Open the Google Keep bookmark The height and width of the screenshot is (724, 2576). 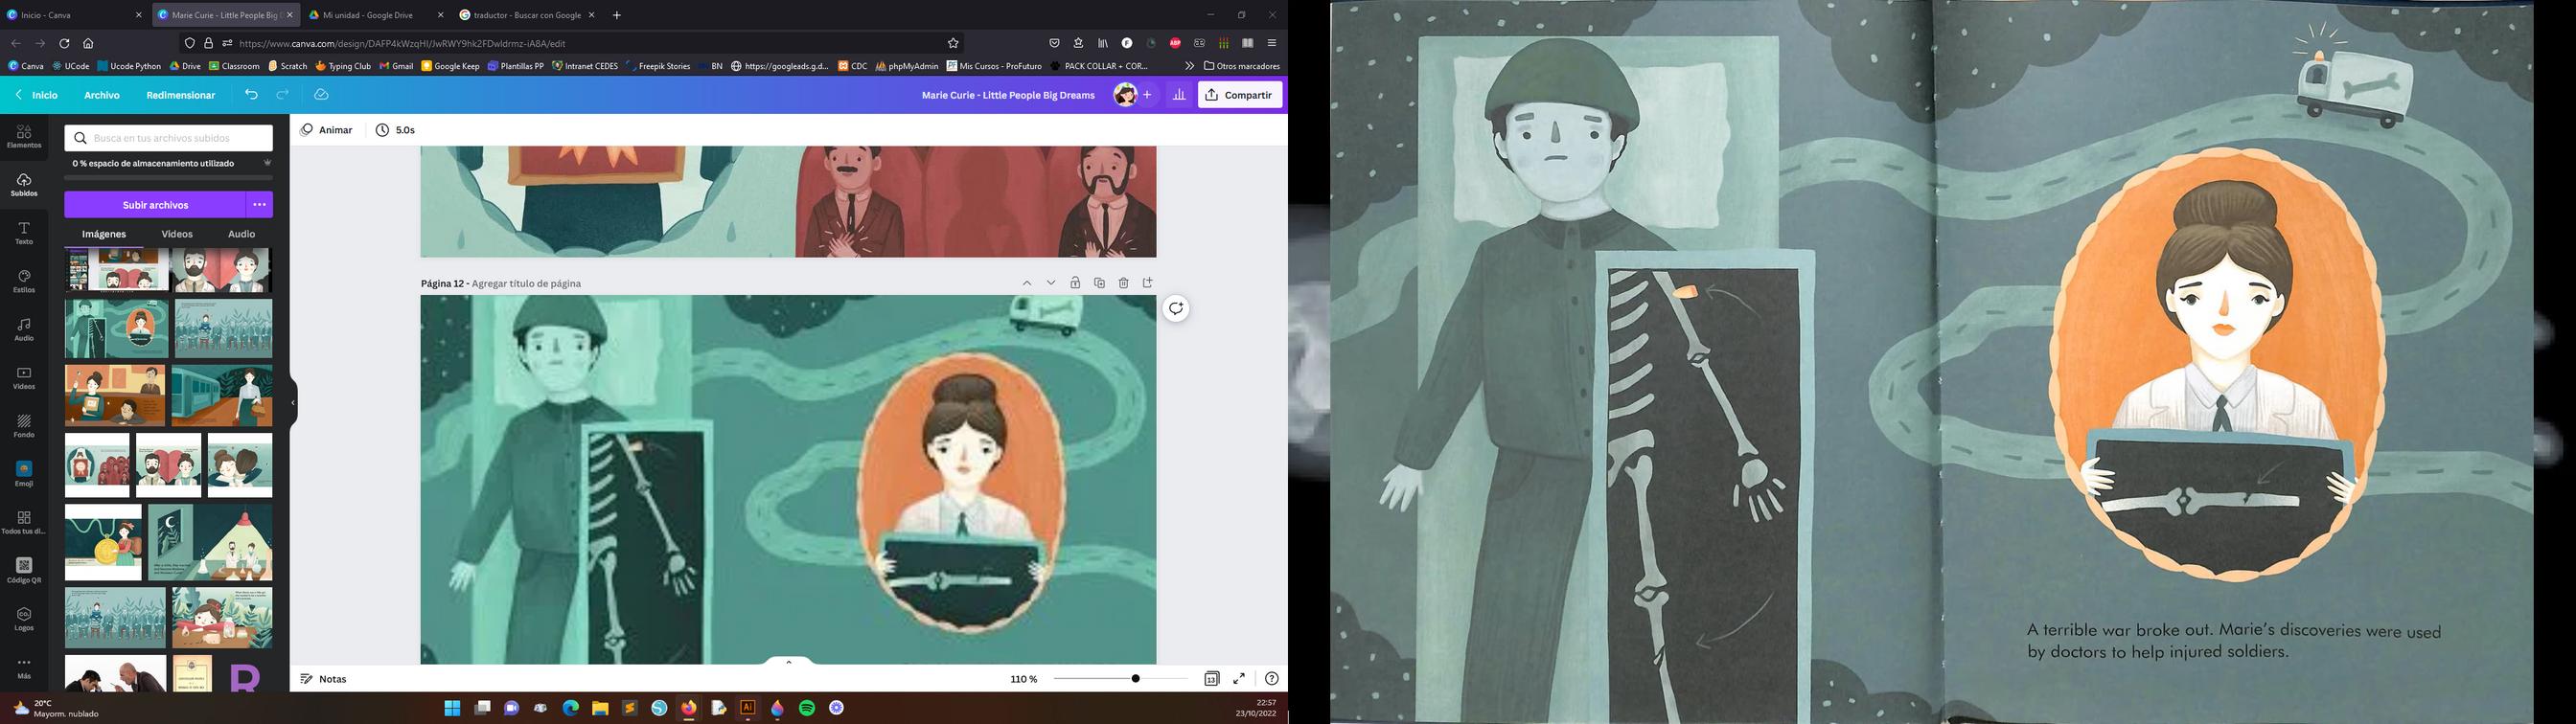(x=450, y=66)
